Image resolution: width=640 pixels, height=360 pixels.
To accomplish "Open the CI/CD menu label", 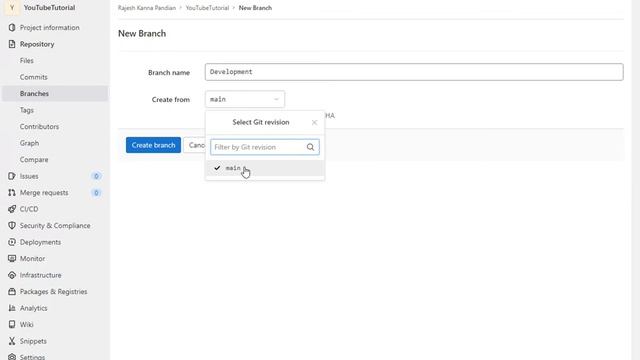I will pyautogui.click(x=29, y=209).
